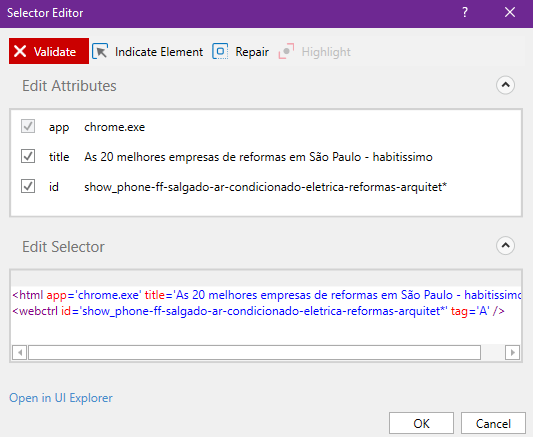Click the red Validate button

coord(49,51)
